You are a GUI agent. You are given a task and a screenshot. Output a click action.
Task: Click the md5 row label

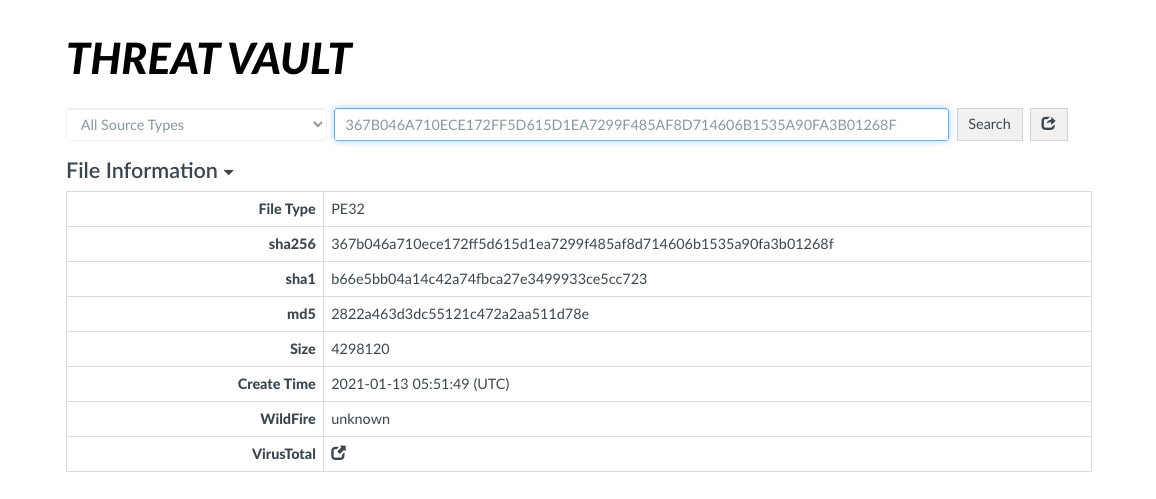click(x=300, y=314)
